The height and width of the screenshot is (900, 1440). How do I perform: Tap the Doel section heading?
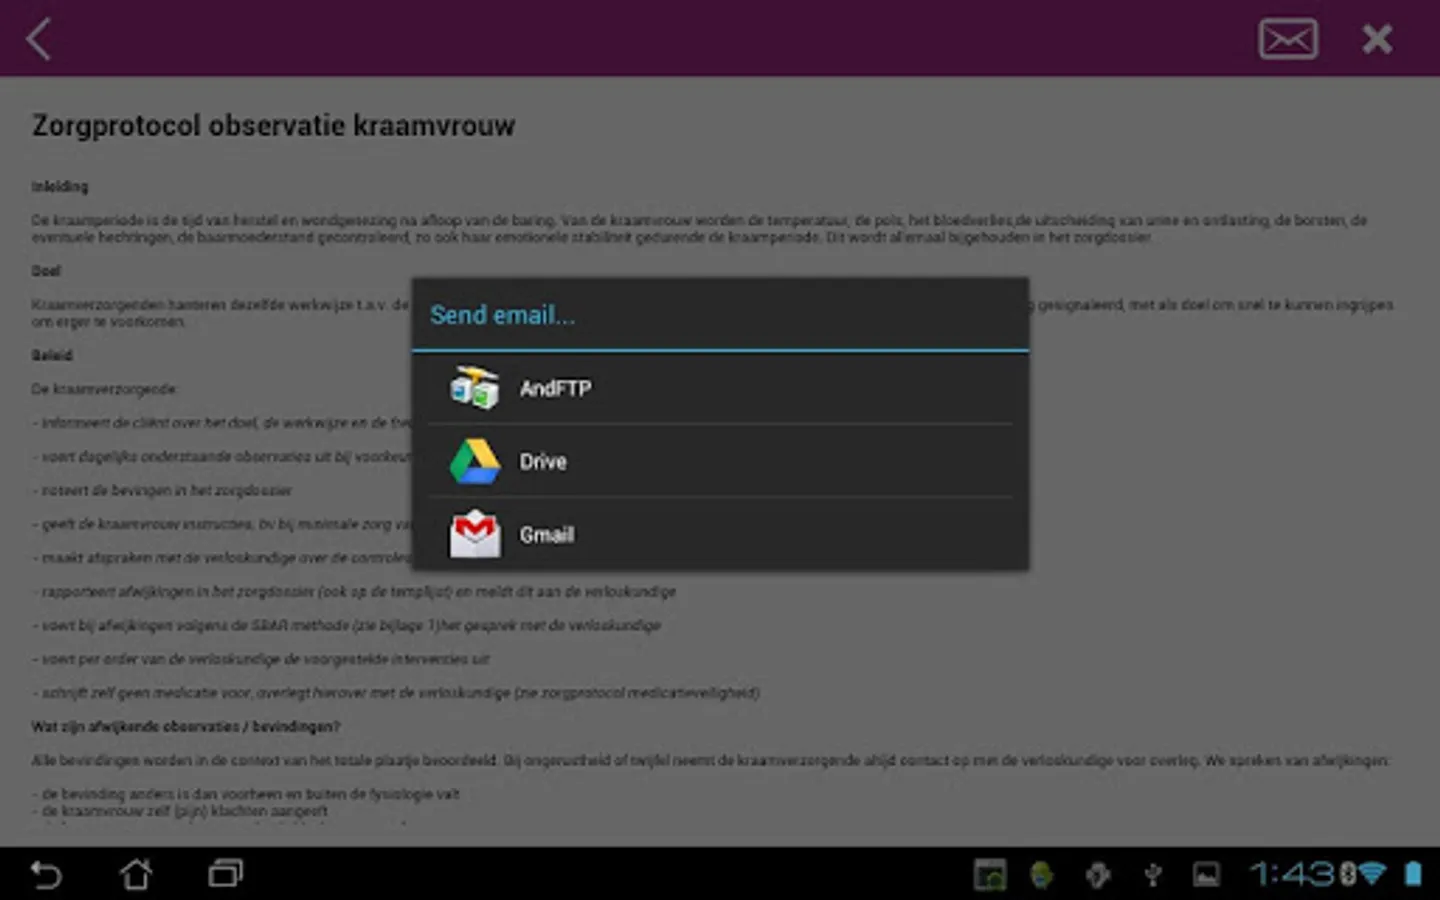pyautogui.click(x=46, y=271)
